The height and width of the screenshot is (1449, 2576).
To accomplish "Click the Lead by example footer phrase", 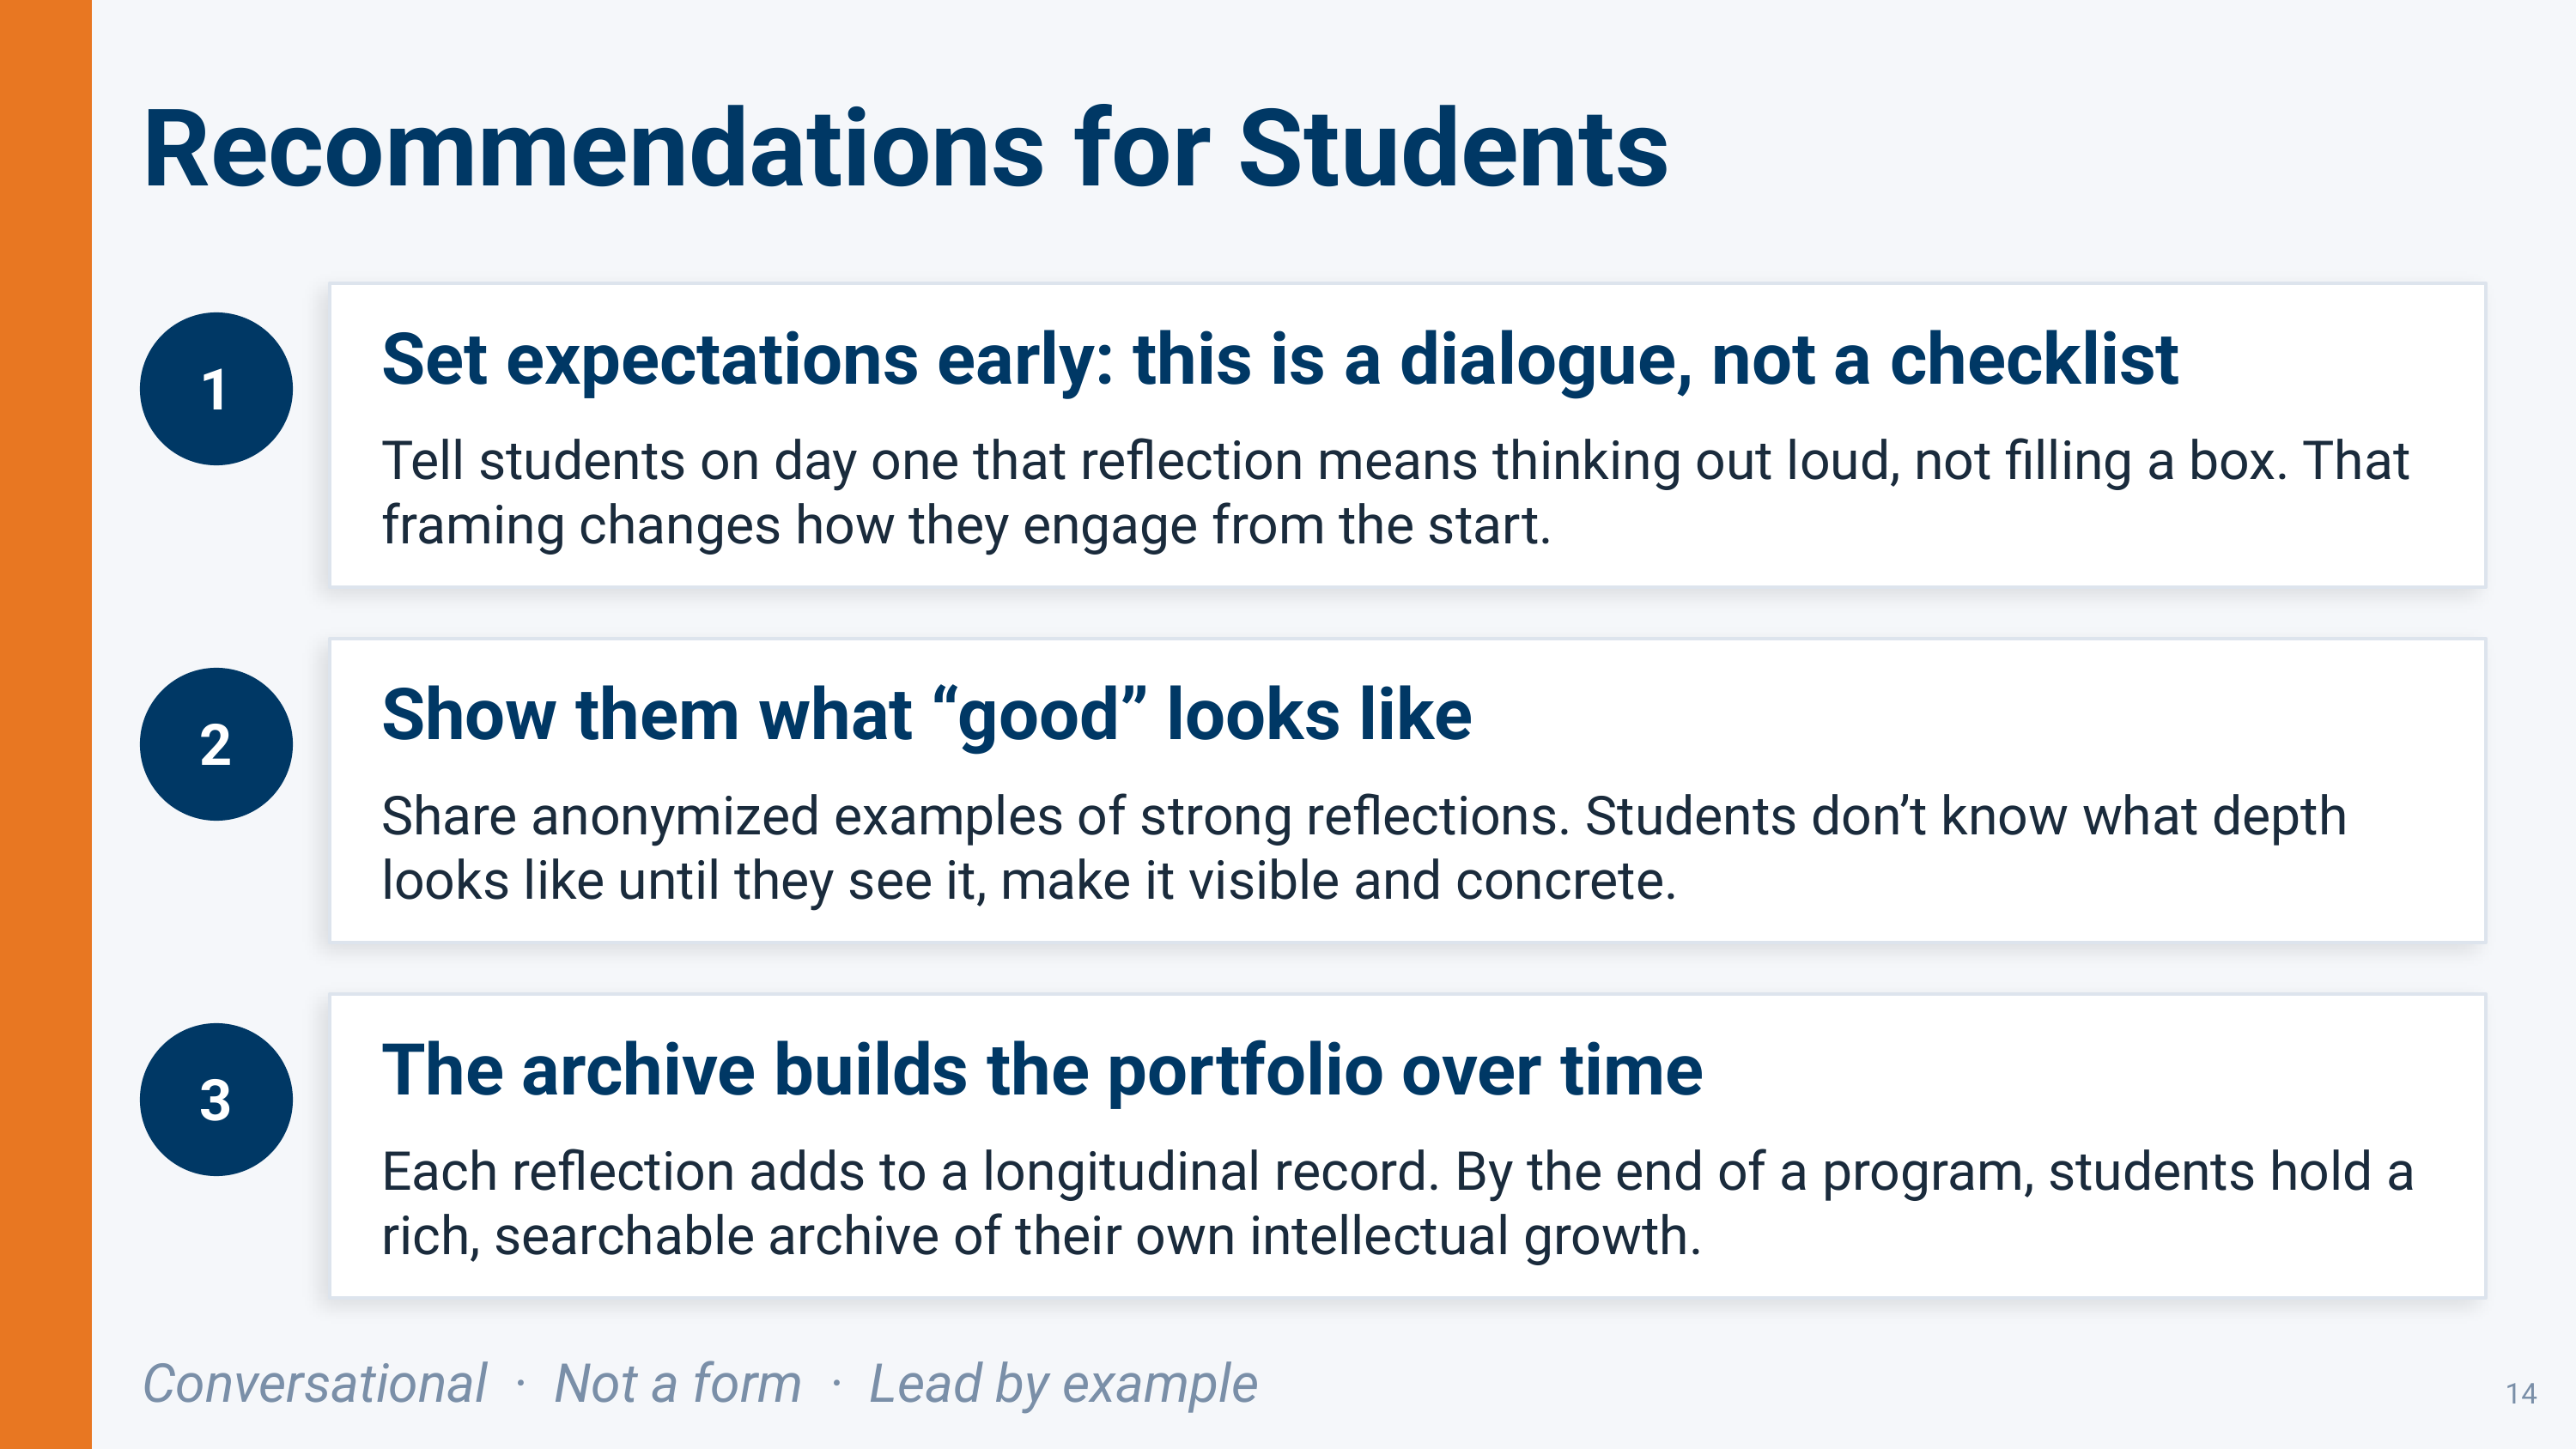I will [x=1063, y=1384].
